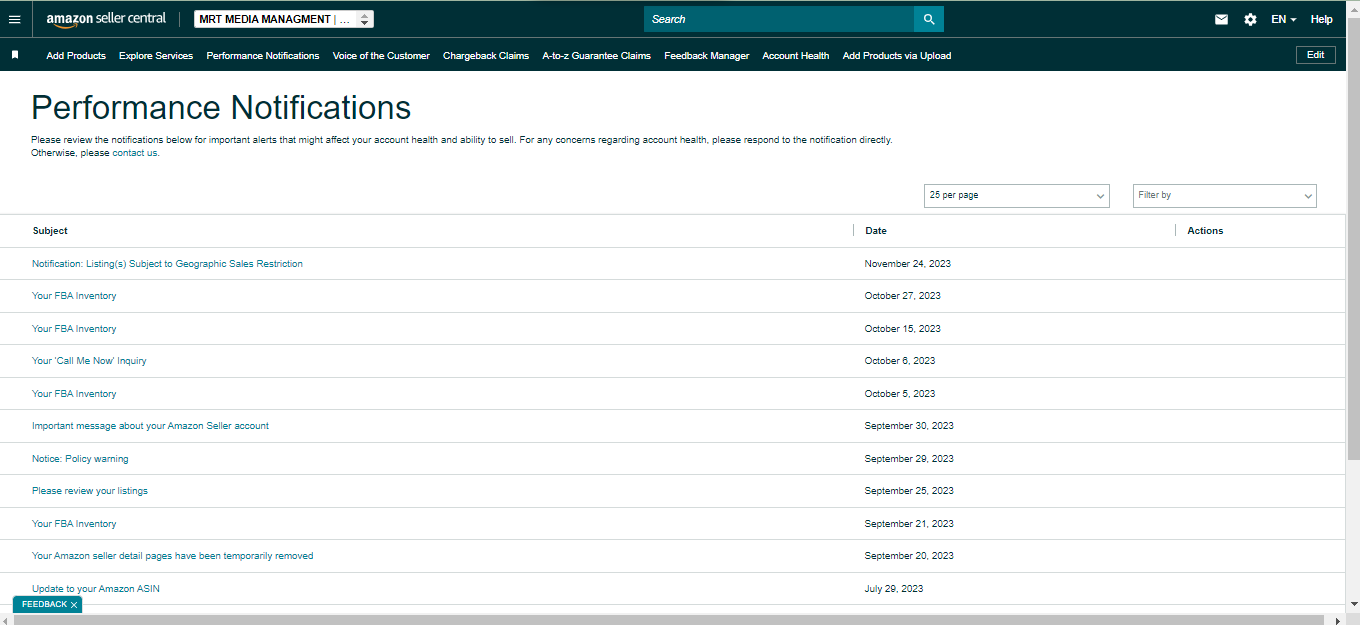Click the Actions column header

coord(1205,231)
